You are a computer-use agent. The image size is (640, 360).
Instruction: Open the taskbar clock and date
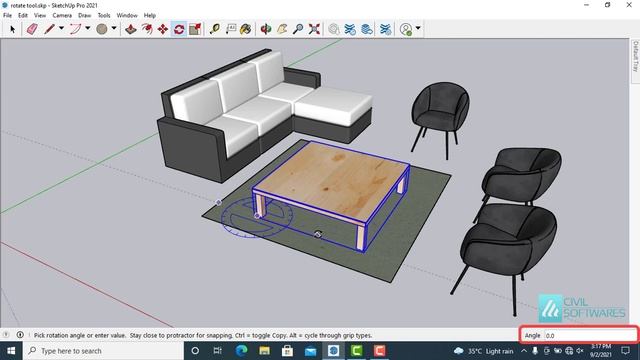pyautogui.click(x=600, y=351)
